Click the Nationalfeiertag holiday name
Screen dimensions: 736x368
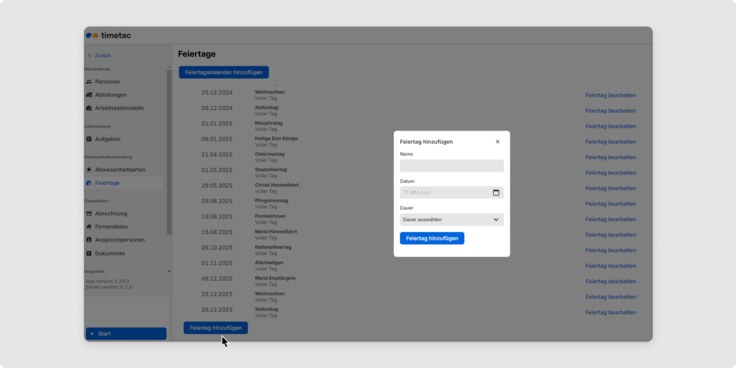[273, 247]
